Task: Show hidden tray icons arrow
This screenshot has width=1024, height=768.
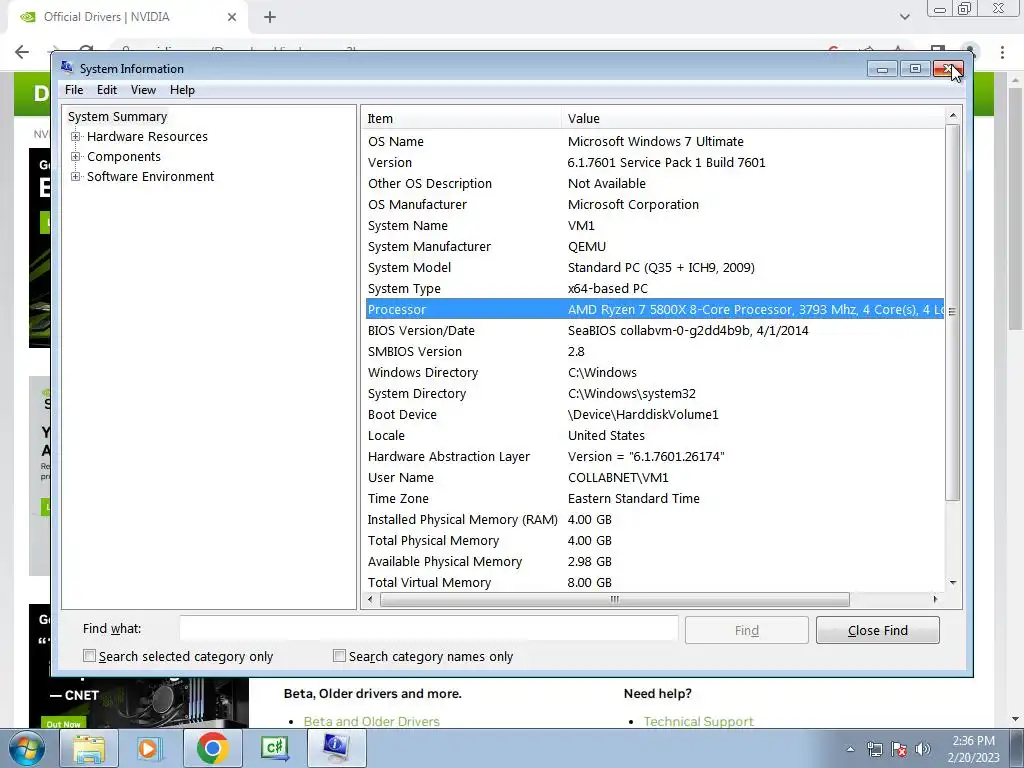Action: 850,750
